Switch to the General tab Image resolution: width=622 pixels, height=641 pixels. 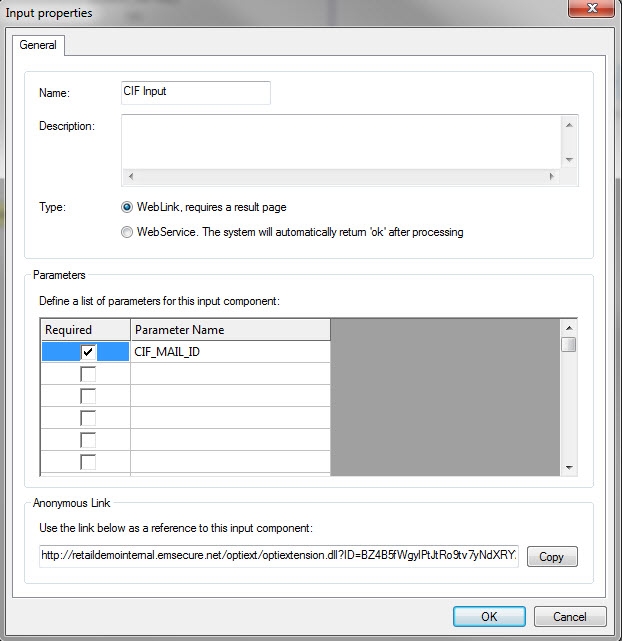click(38, 46)
